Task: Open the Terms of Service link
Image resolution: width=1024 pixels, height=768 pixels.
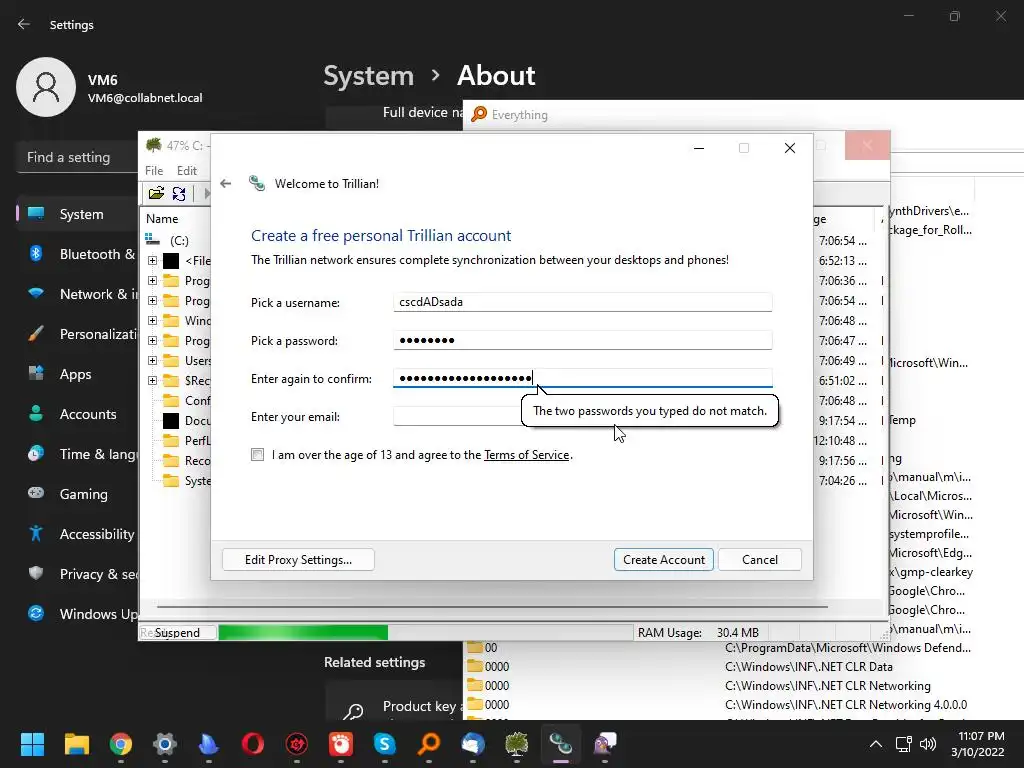Action: coord(526,455)
